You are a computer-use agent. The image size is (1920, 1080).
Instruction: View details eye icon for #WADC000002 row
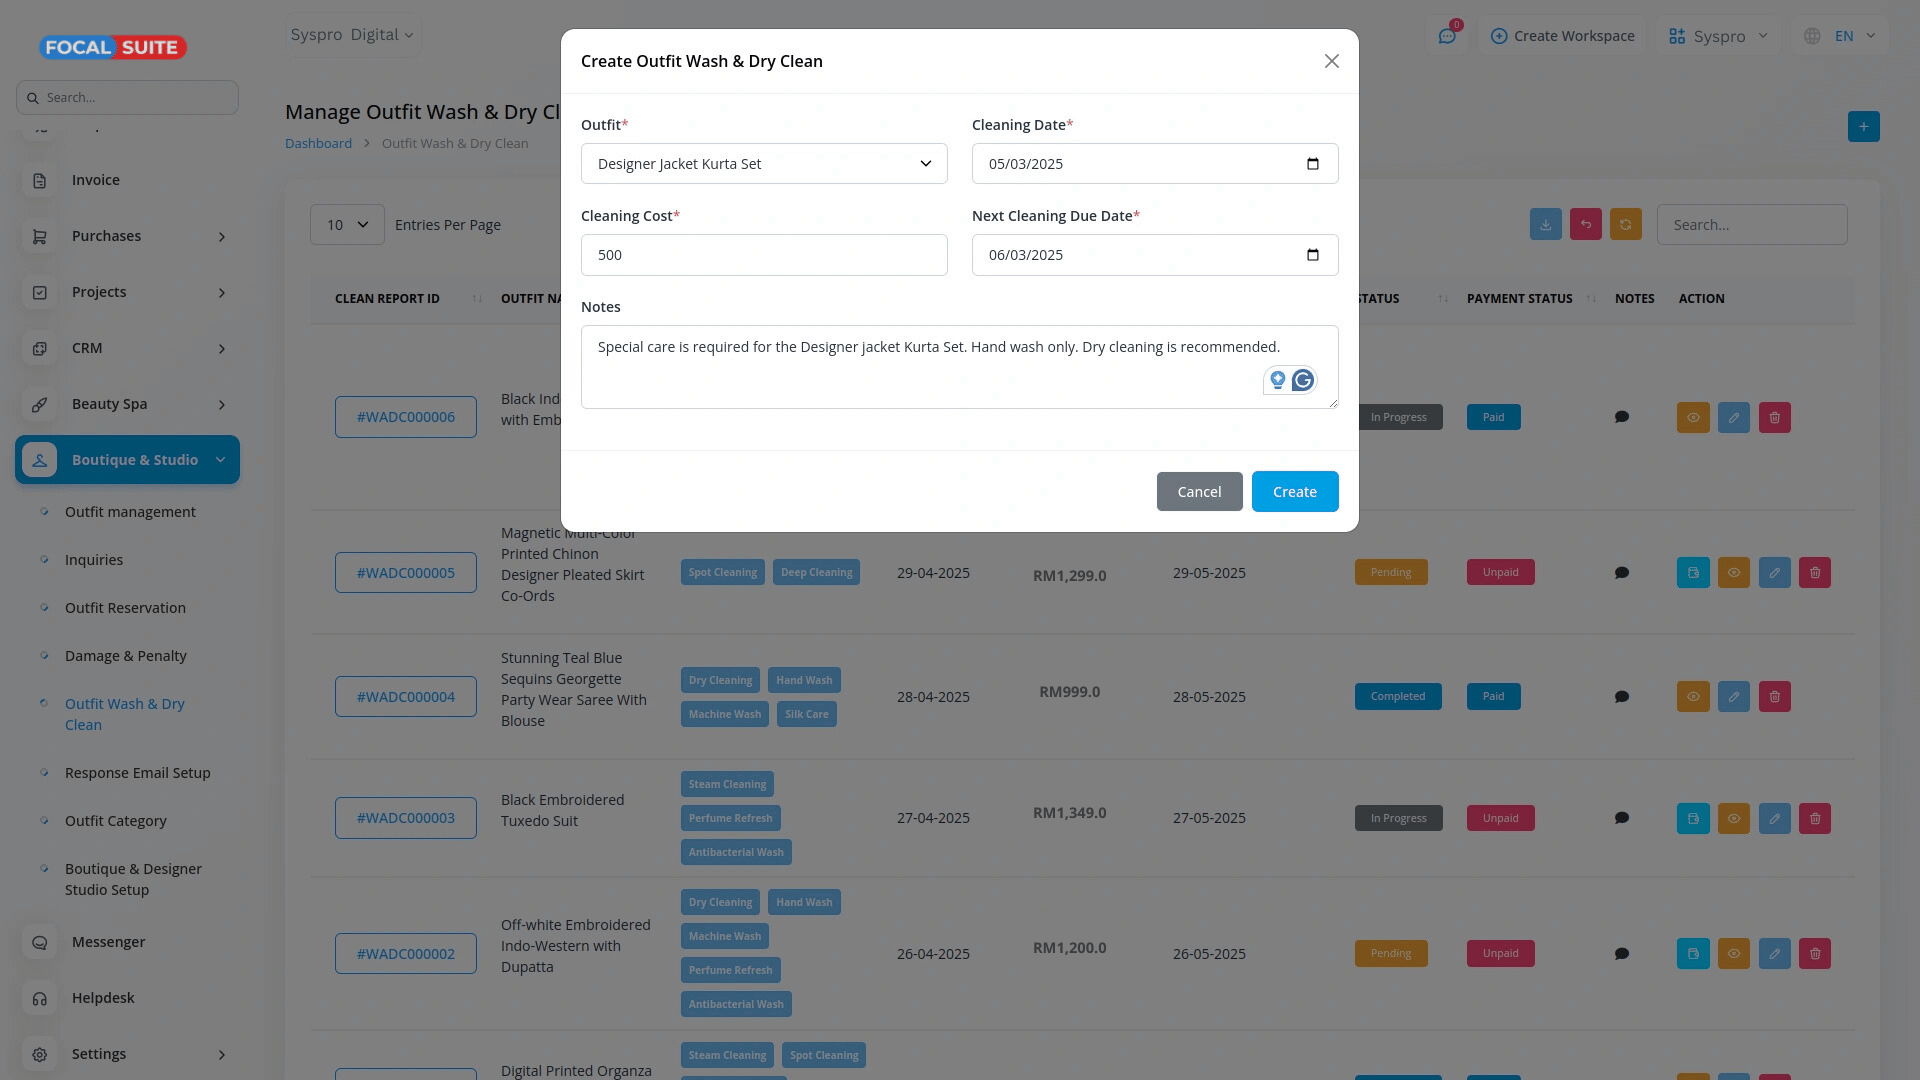pyautogui.click(x=1733, y=954)
